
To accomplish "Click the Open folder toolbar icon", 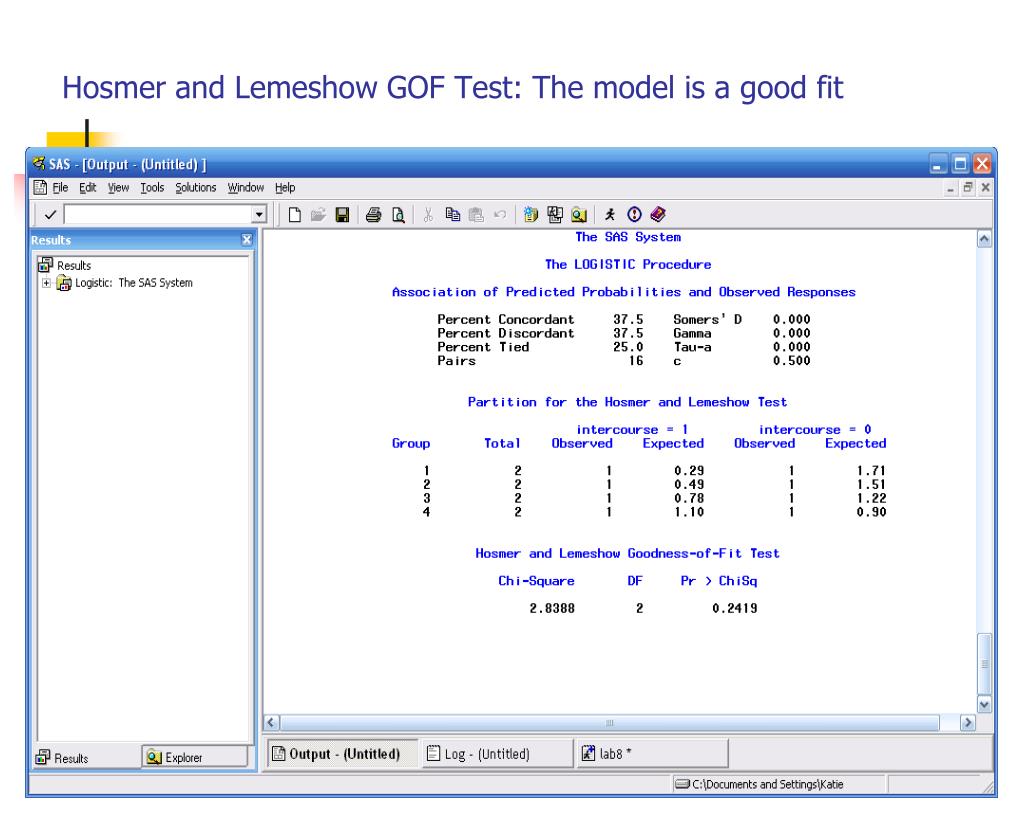I will click(318, 215).
